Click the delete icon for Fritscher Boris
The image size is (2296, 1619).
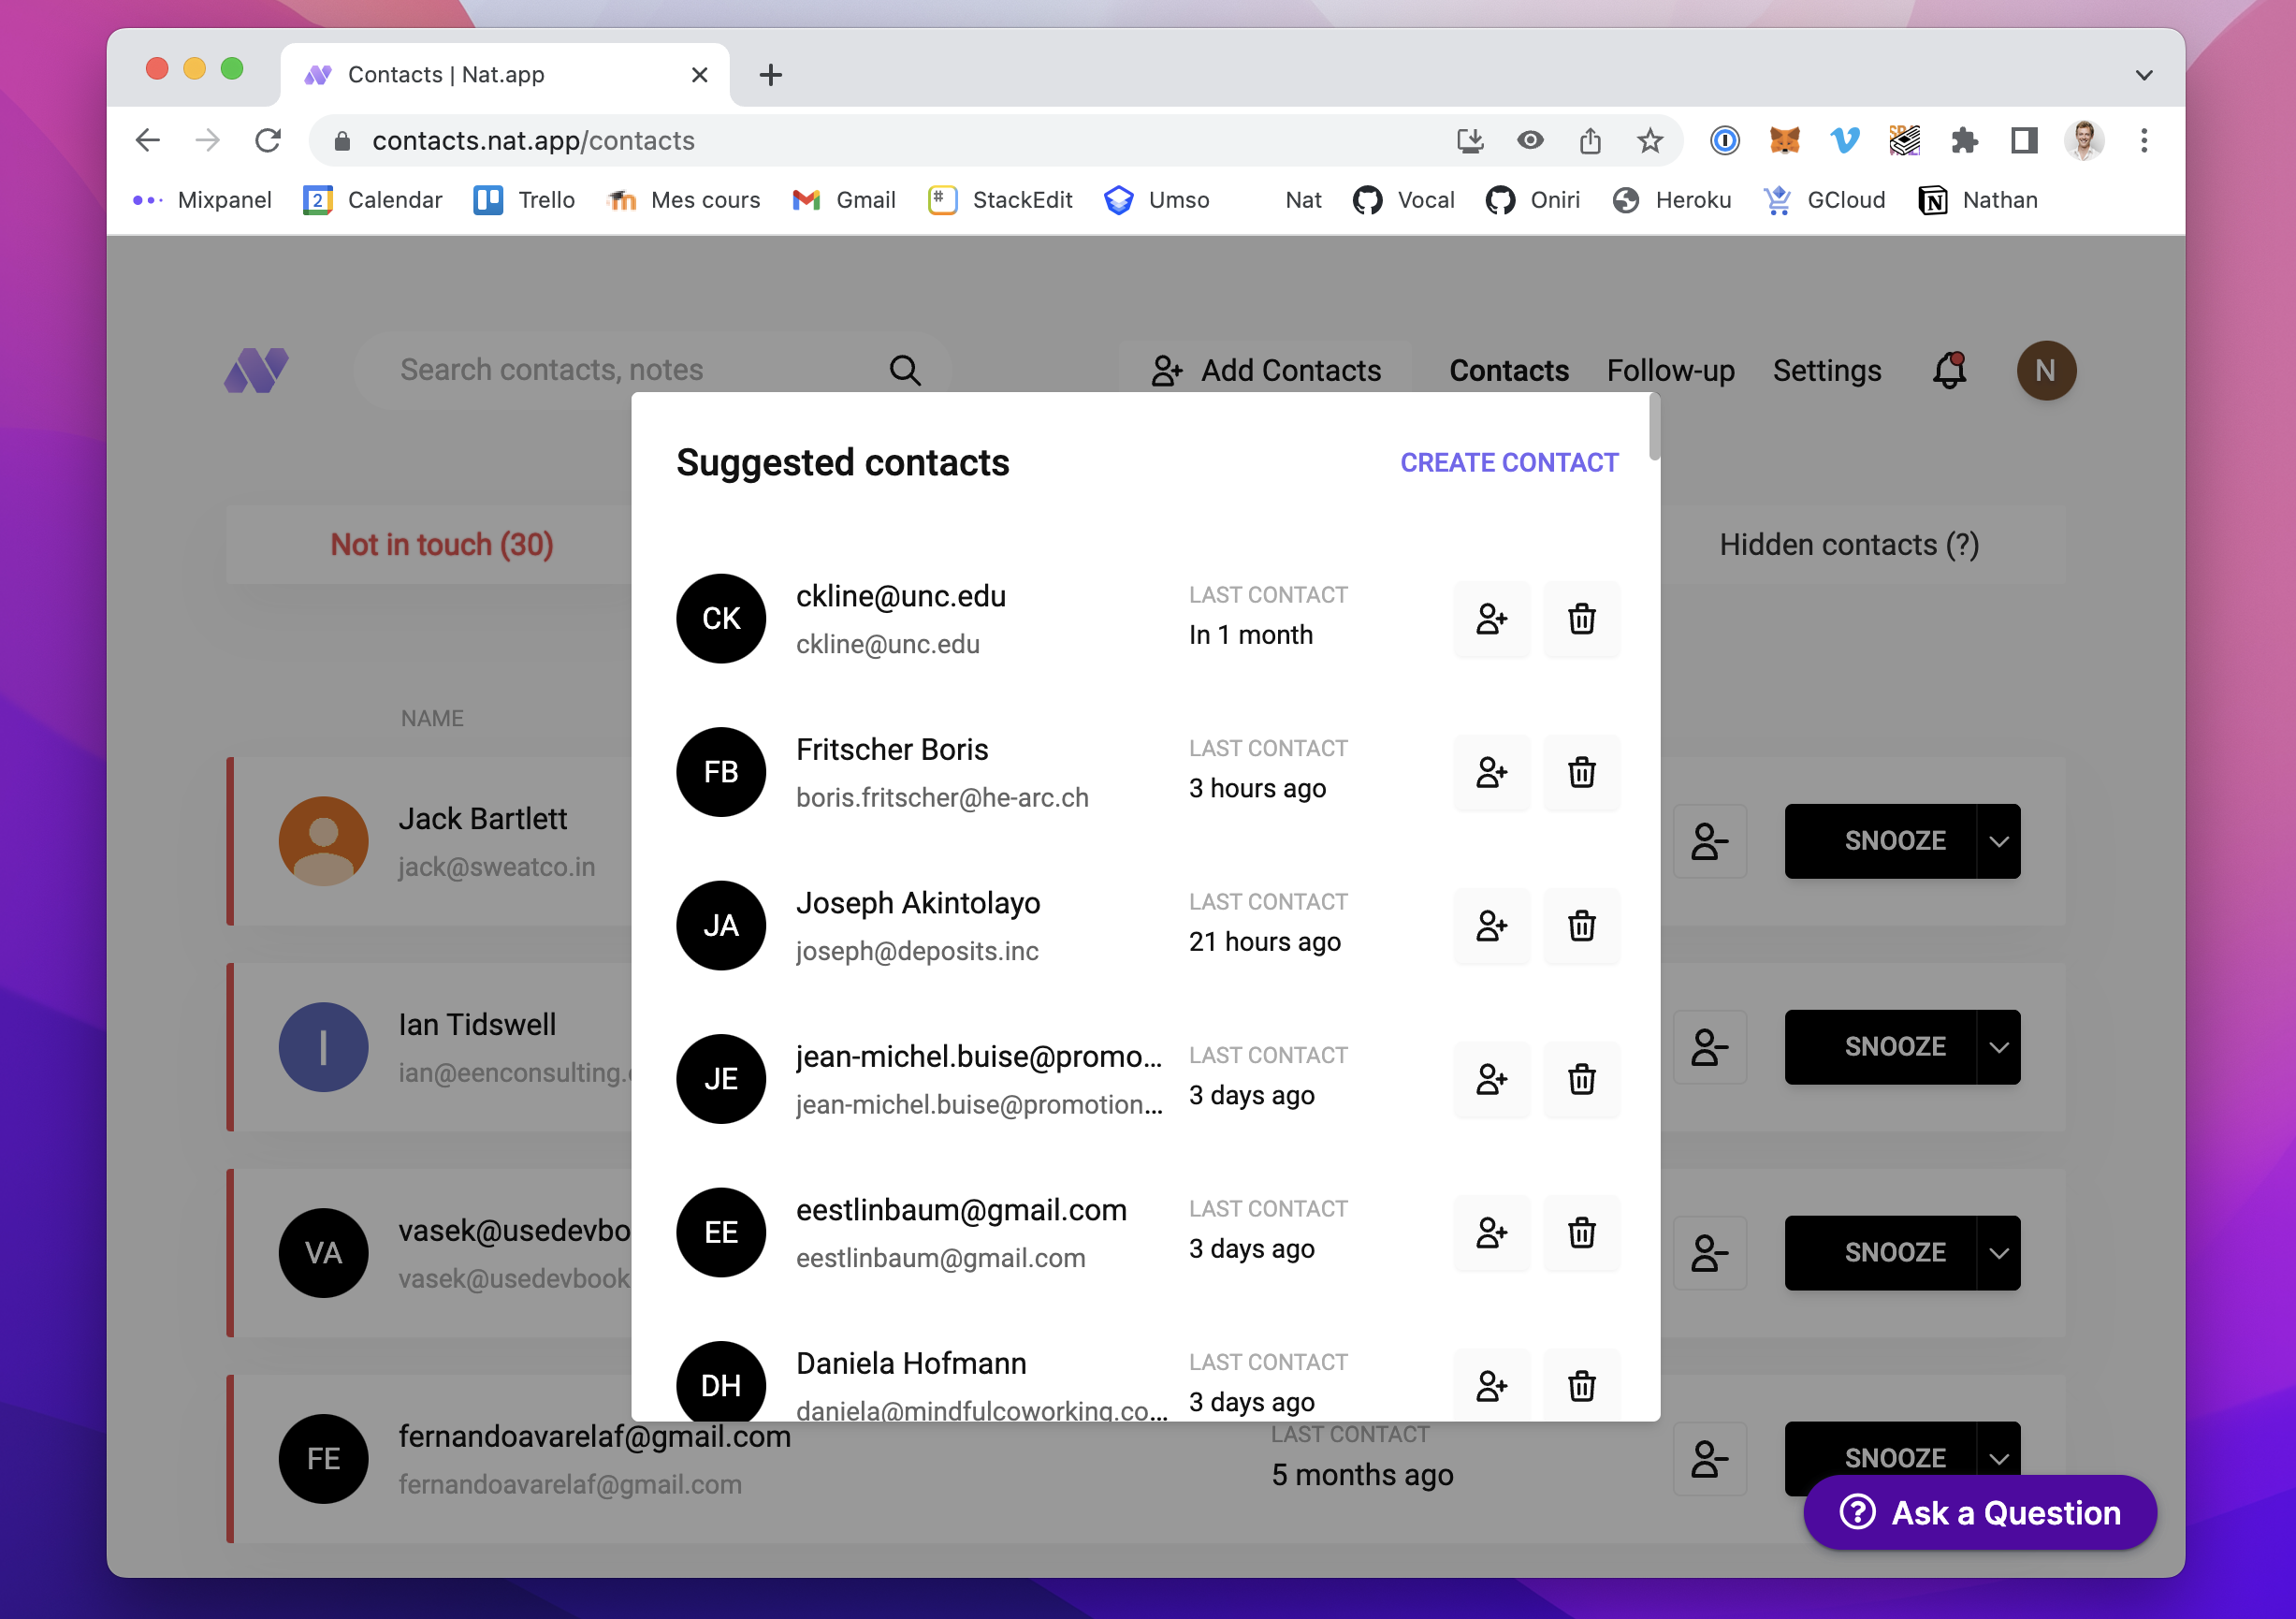(1579, 771)
